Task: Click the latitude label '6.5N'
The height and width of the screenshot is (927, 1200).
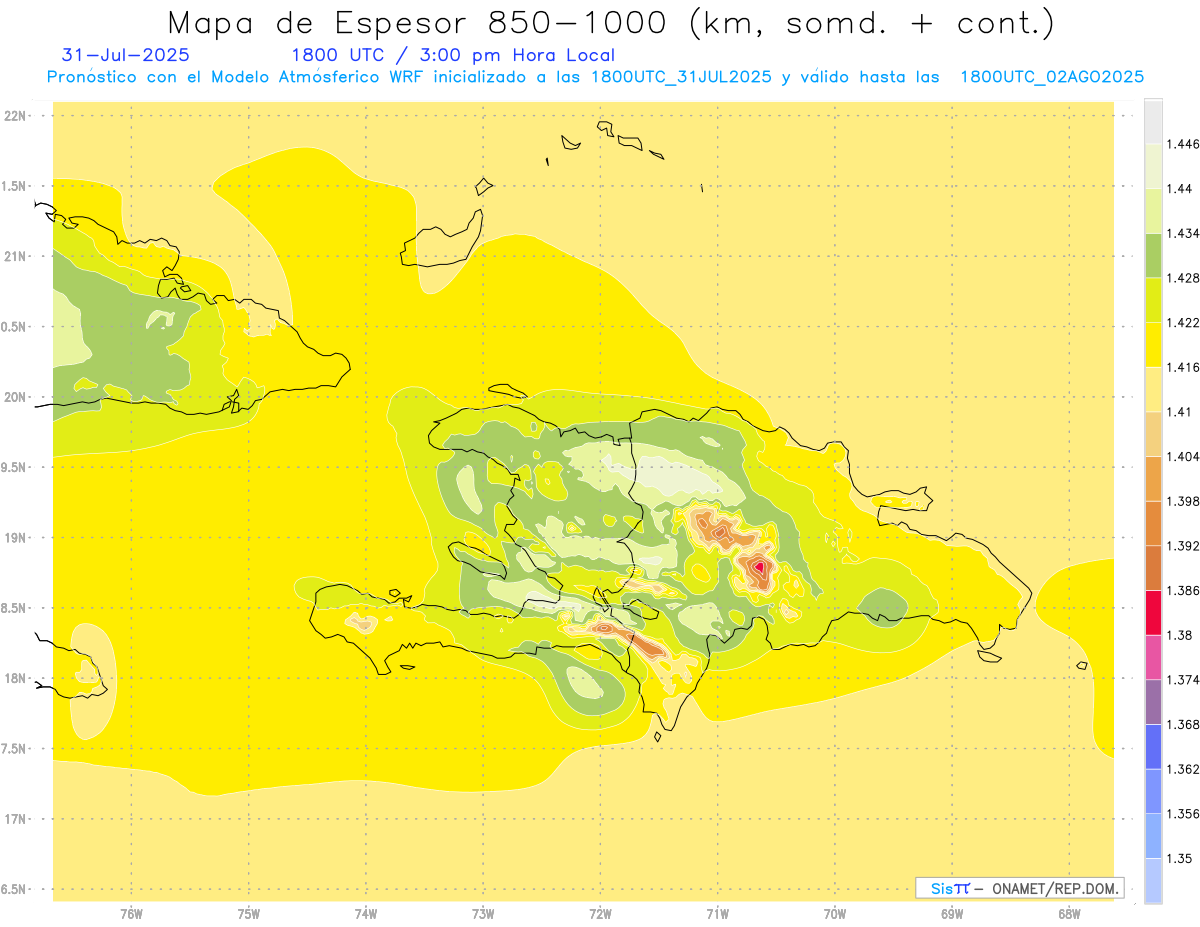Action: click(x=13, y=889)
